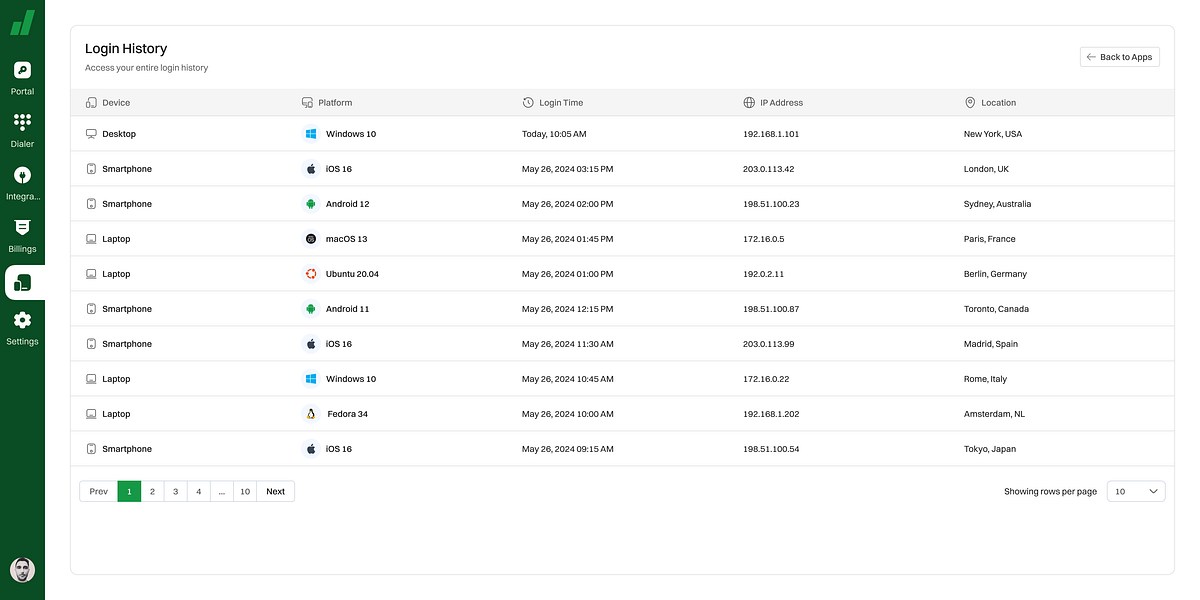Go to page 3
This screenshot has width=1200, height=600.
175,491
